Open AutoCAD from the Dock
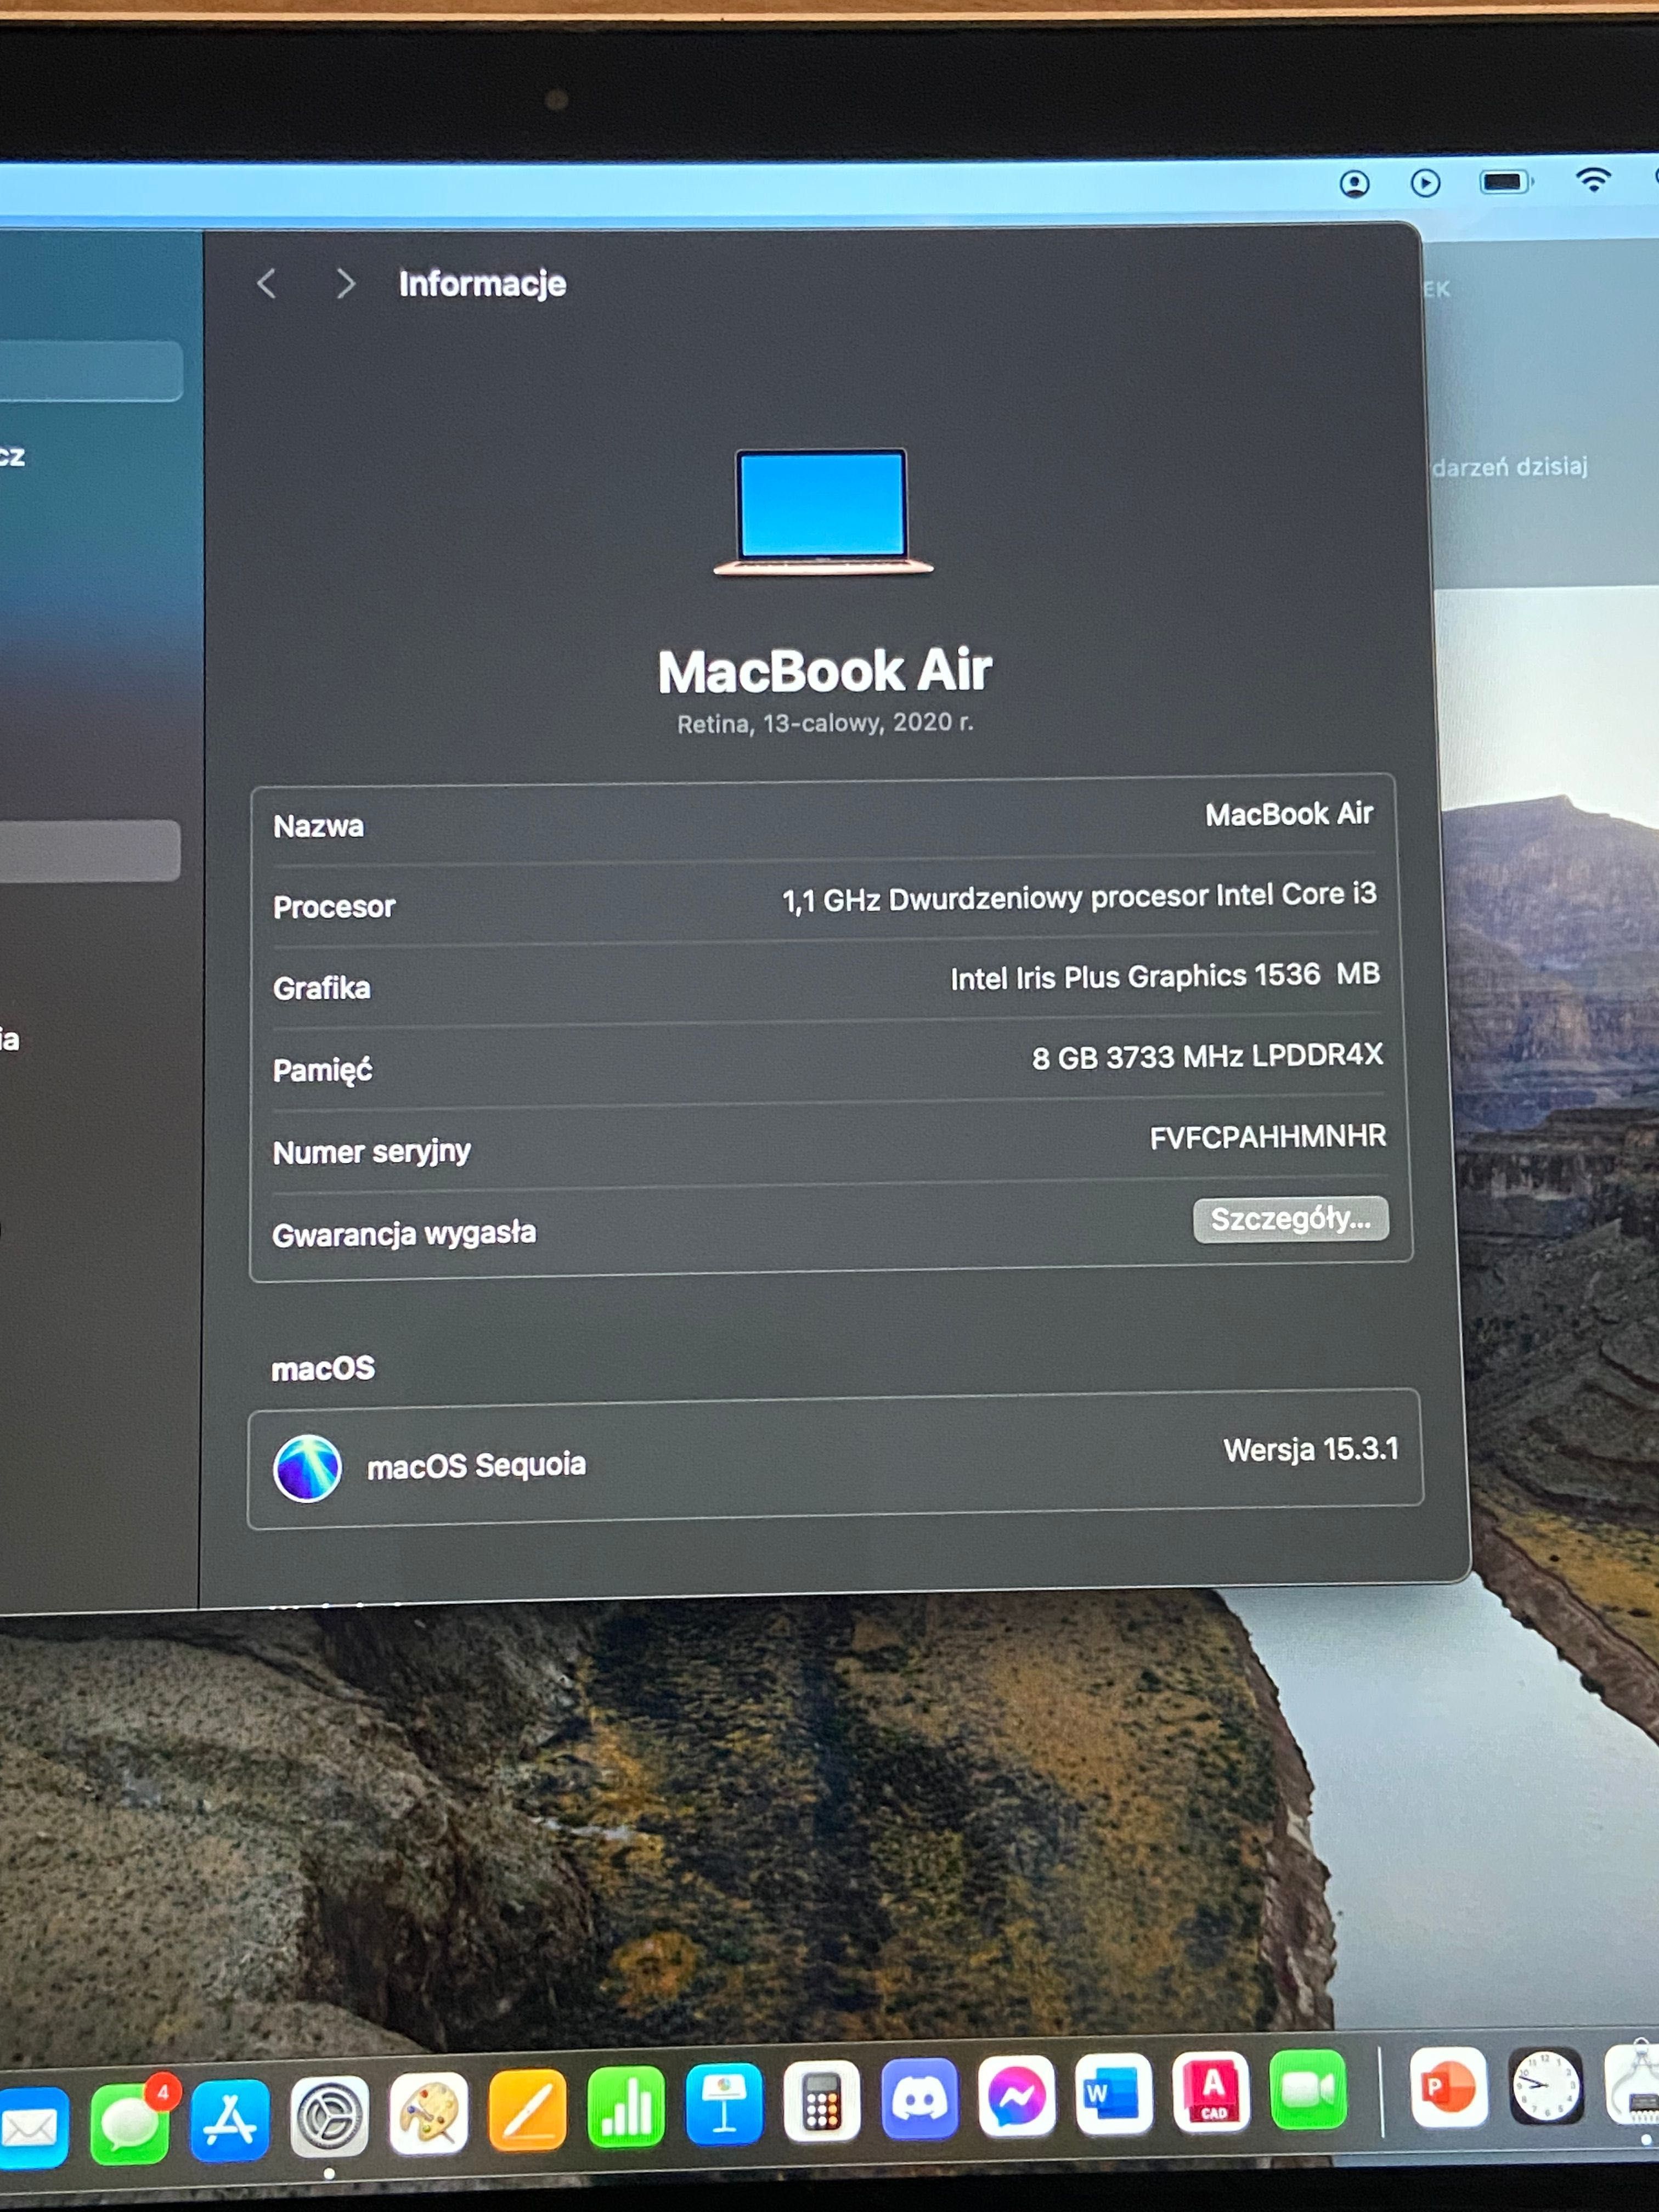 tap(1211, 2091)
